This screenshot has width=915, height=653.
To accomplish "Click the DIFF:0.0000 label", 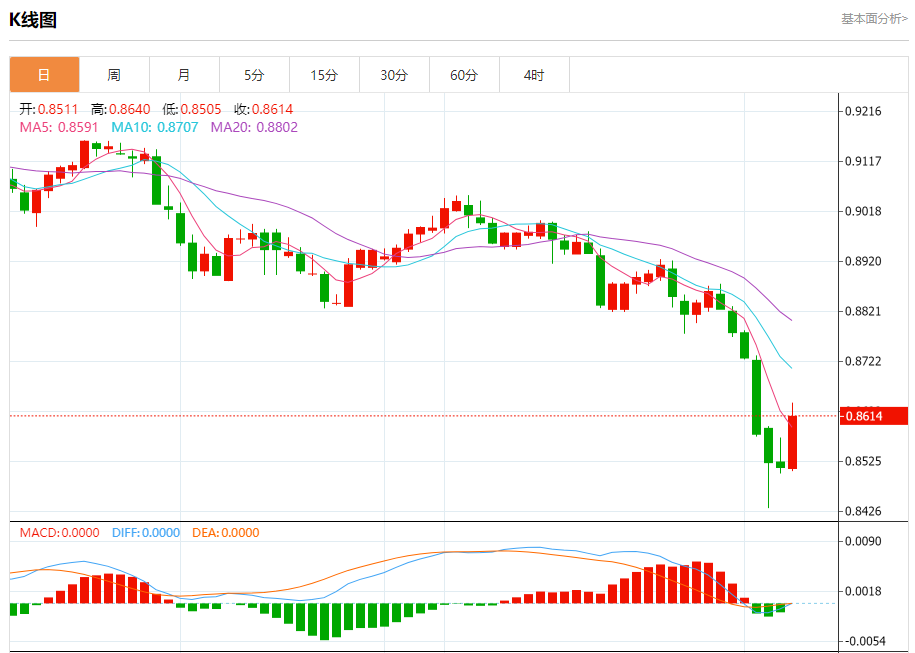I will point(146,533).
